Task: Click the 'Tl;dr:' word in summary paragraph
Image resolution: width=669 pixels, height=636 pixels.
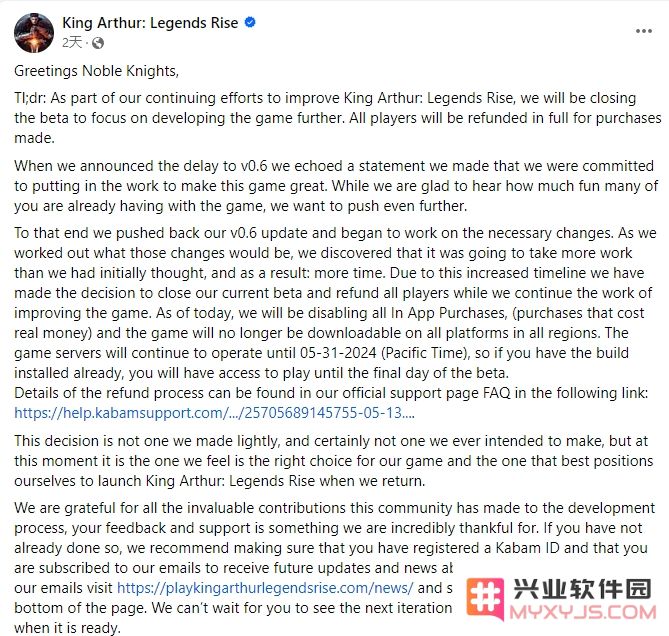Action: click(30, 98)
